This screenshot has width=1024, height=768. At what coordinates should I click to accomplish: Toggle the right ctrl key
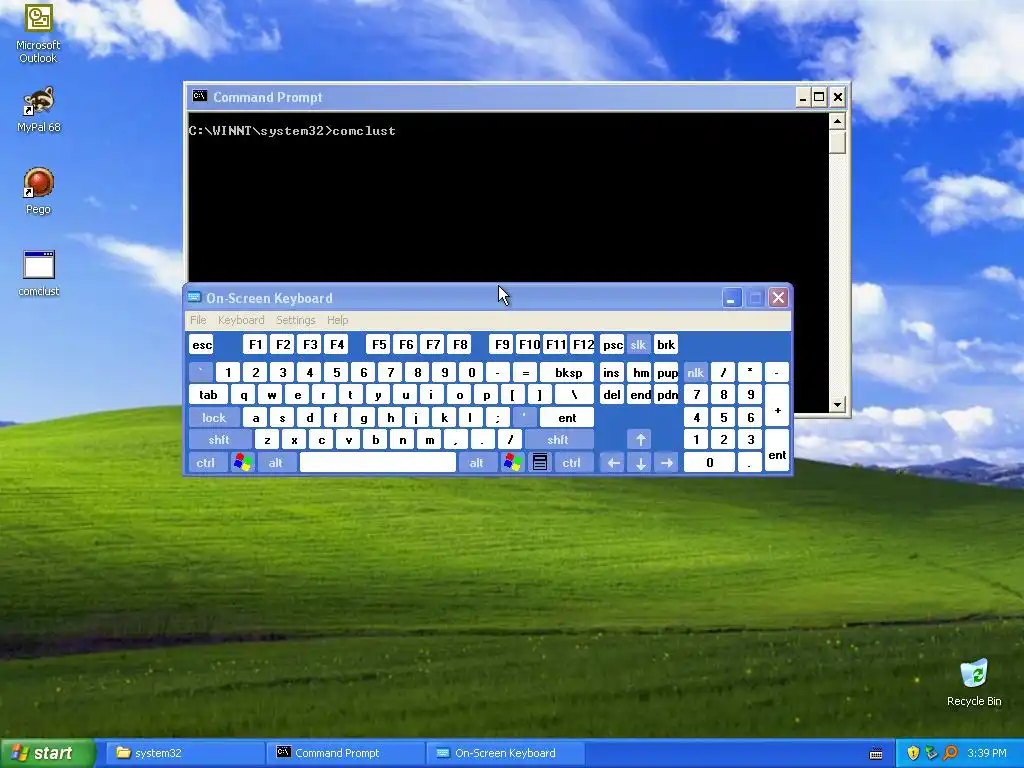572,462
